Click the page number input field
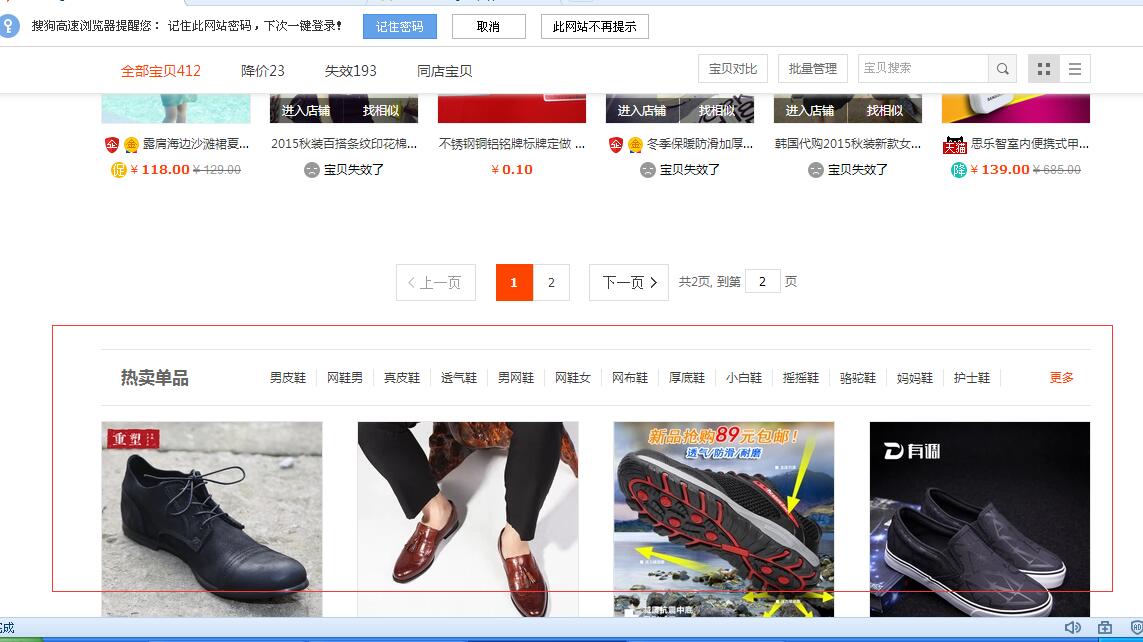 coord(762,281)
